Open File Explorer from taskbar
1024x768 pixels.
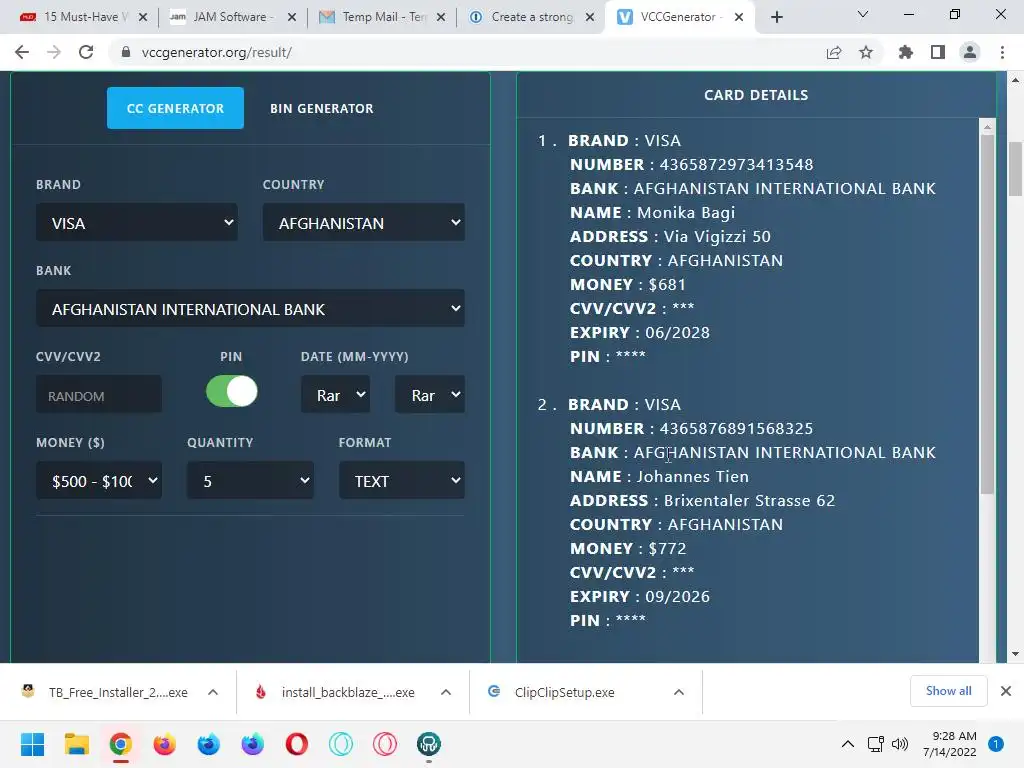pos(76,744)
